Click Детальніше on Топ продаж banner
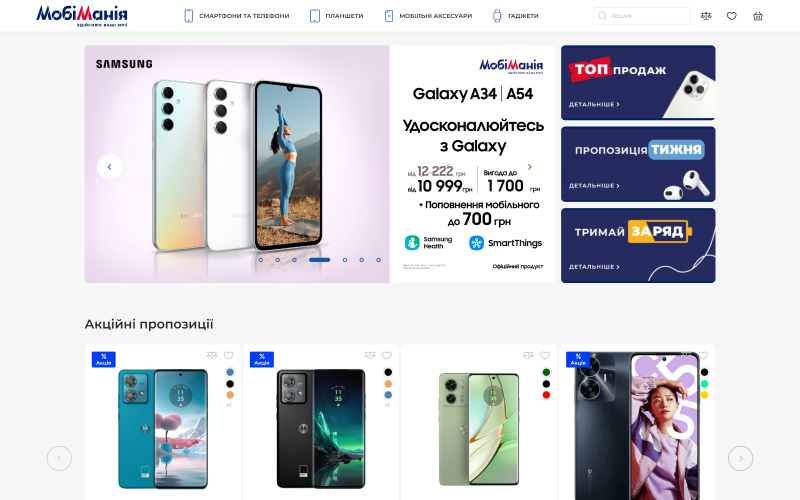 click(594, 104)
